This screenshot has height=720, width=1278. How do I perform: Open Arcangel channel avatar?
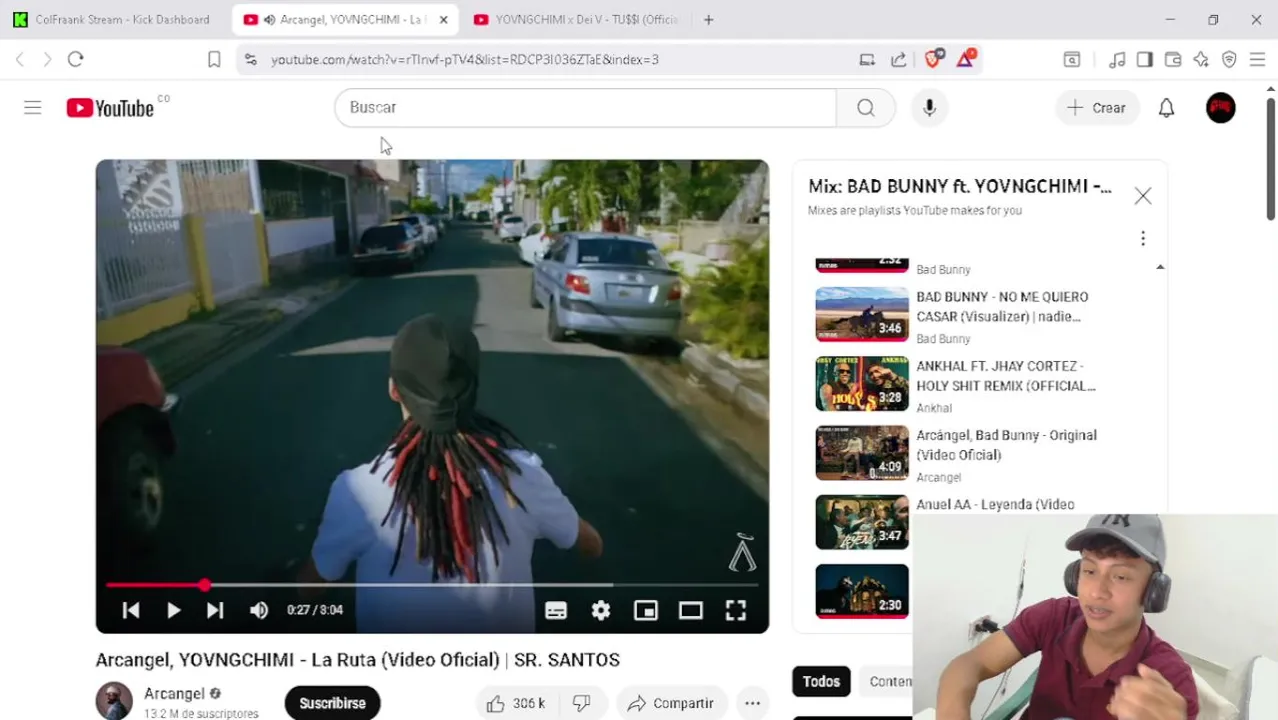tap(114, 701)
